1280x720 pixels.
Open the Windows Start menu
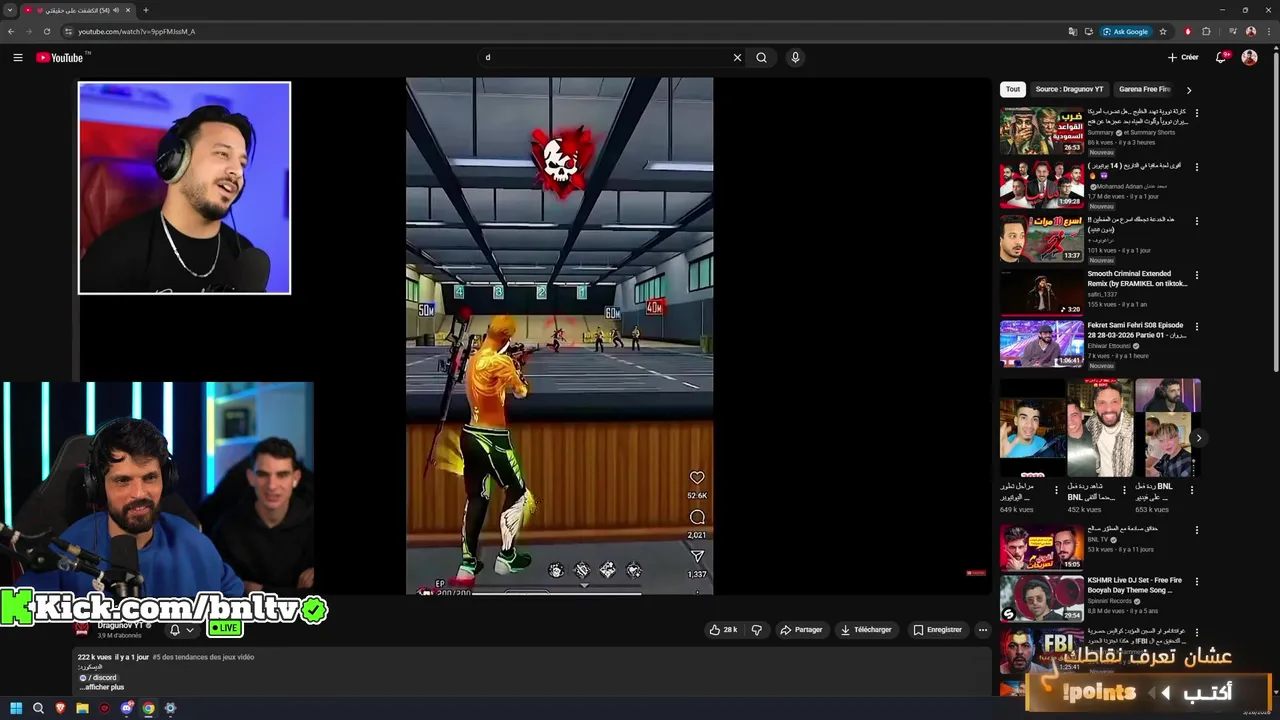tap(16, 708)
